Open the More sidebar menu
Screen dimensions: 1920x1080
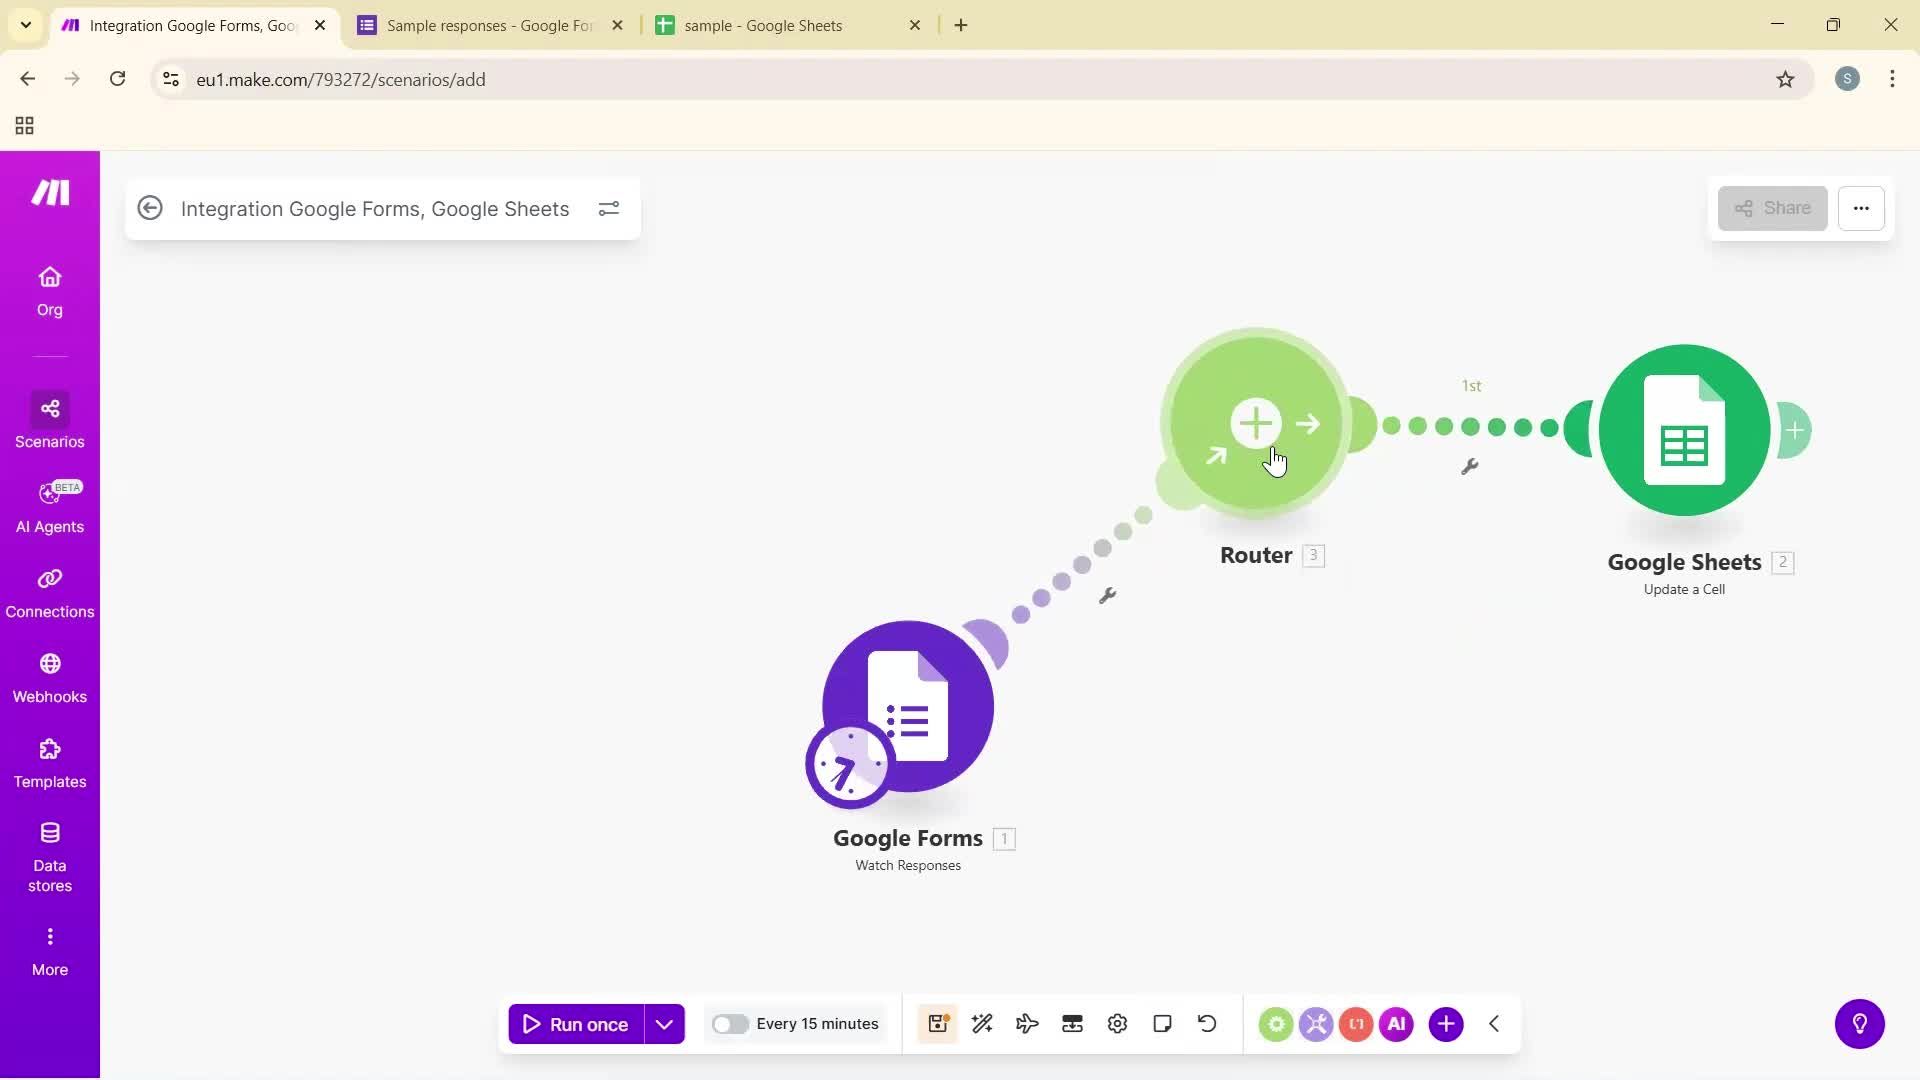49,948
